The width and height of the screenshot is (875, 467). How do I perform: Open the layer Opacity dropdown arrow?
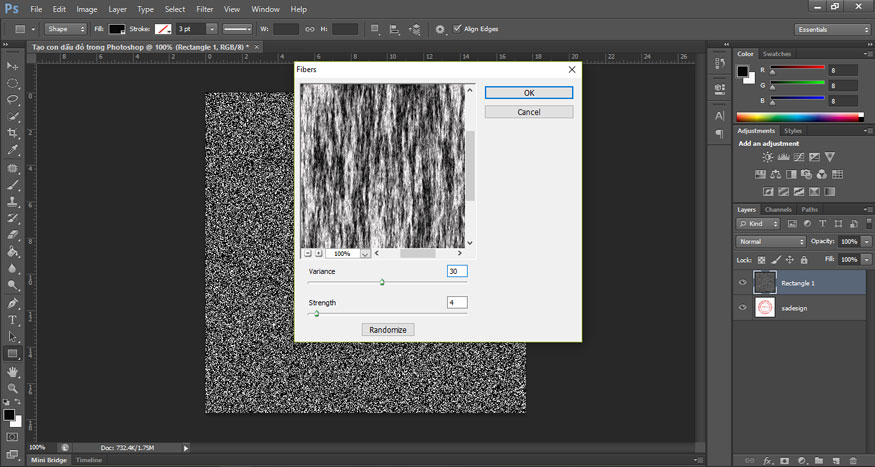866,242
